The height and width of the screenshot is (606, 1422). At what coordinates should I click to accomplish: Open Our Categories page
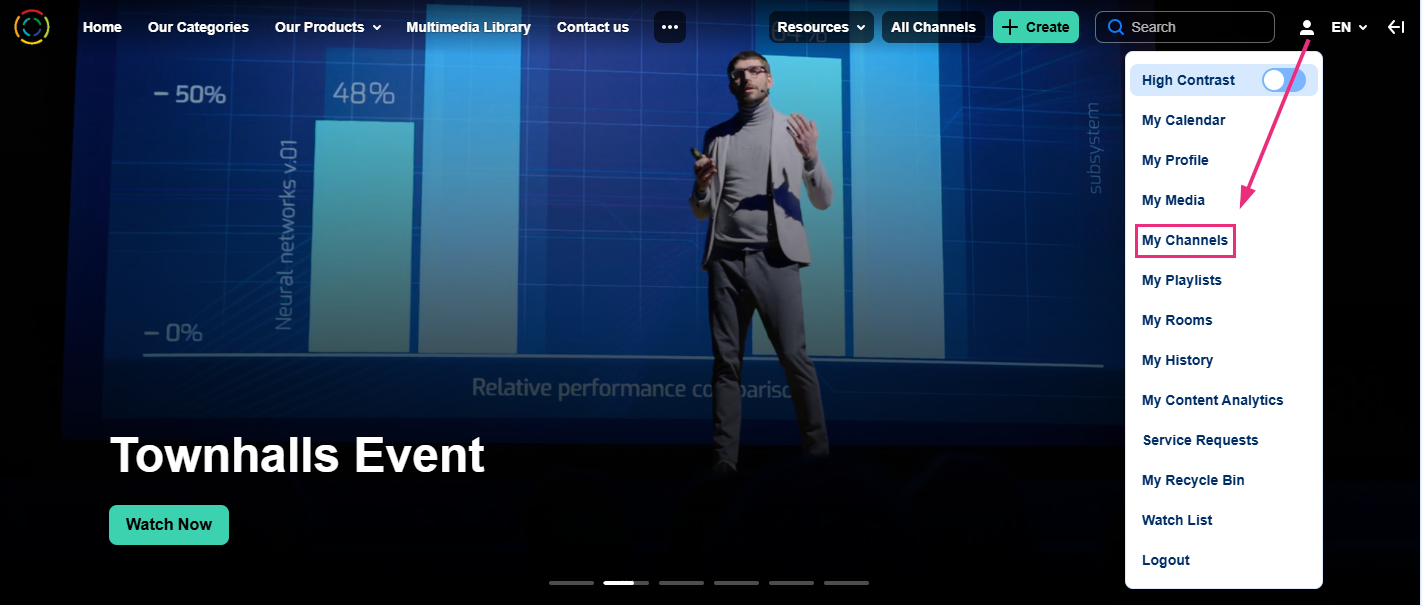point(198,27)
